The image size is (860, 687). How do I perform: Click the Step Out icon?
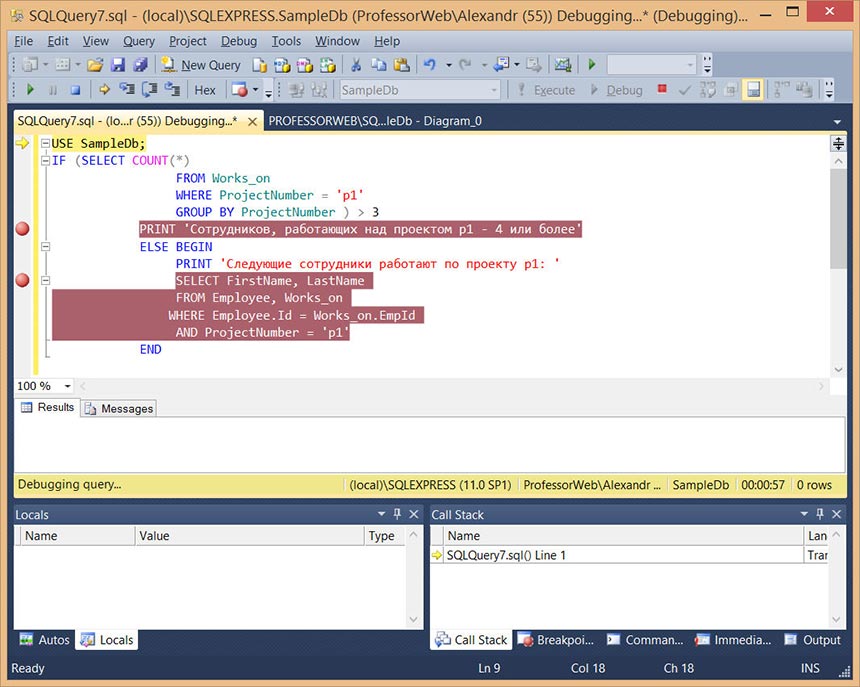[172, 89]
